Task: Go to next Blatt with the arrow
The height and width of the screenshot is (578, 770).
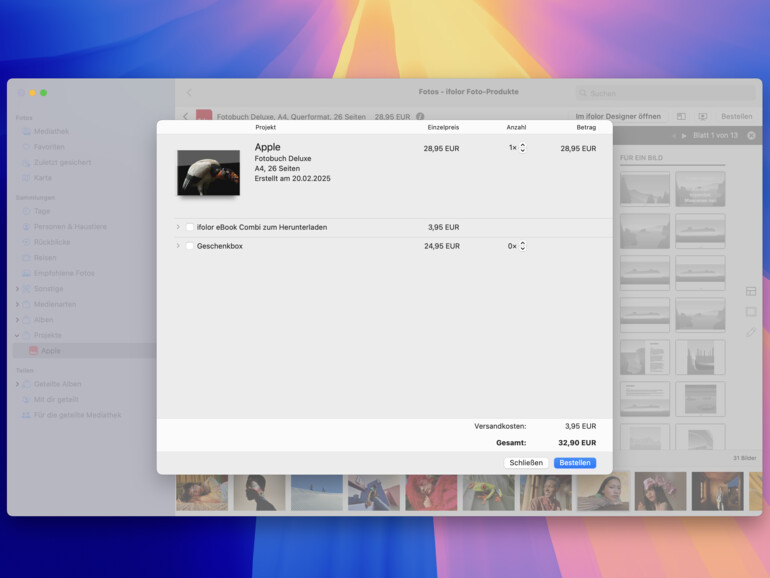Action: (x=684, y=135)
